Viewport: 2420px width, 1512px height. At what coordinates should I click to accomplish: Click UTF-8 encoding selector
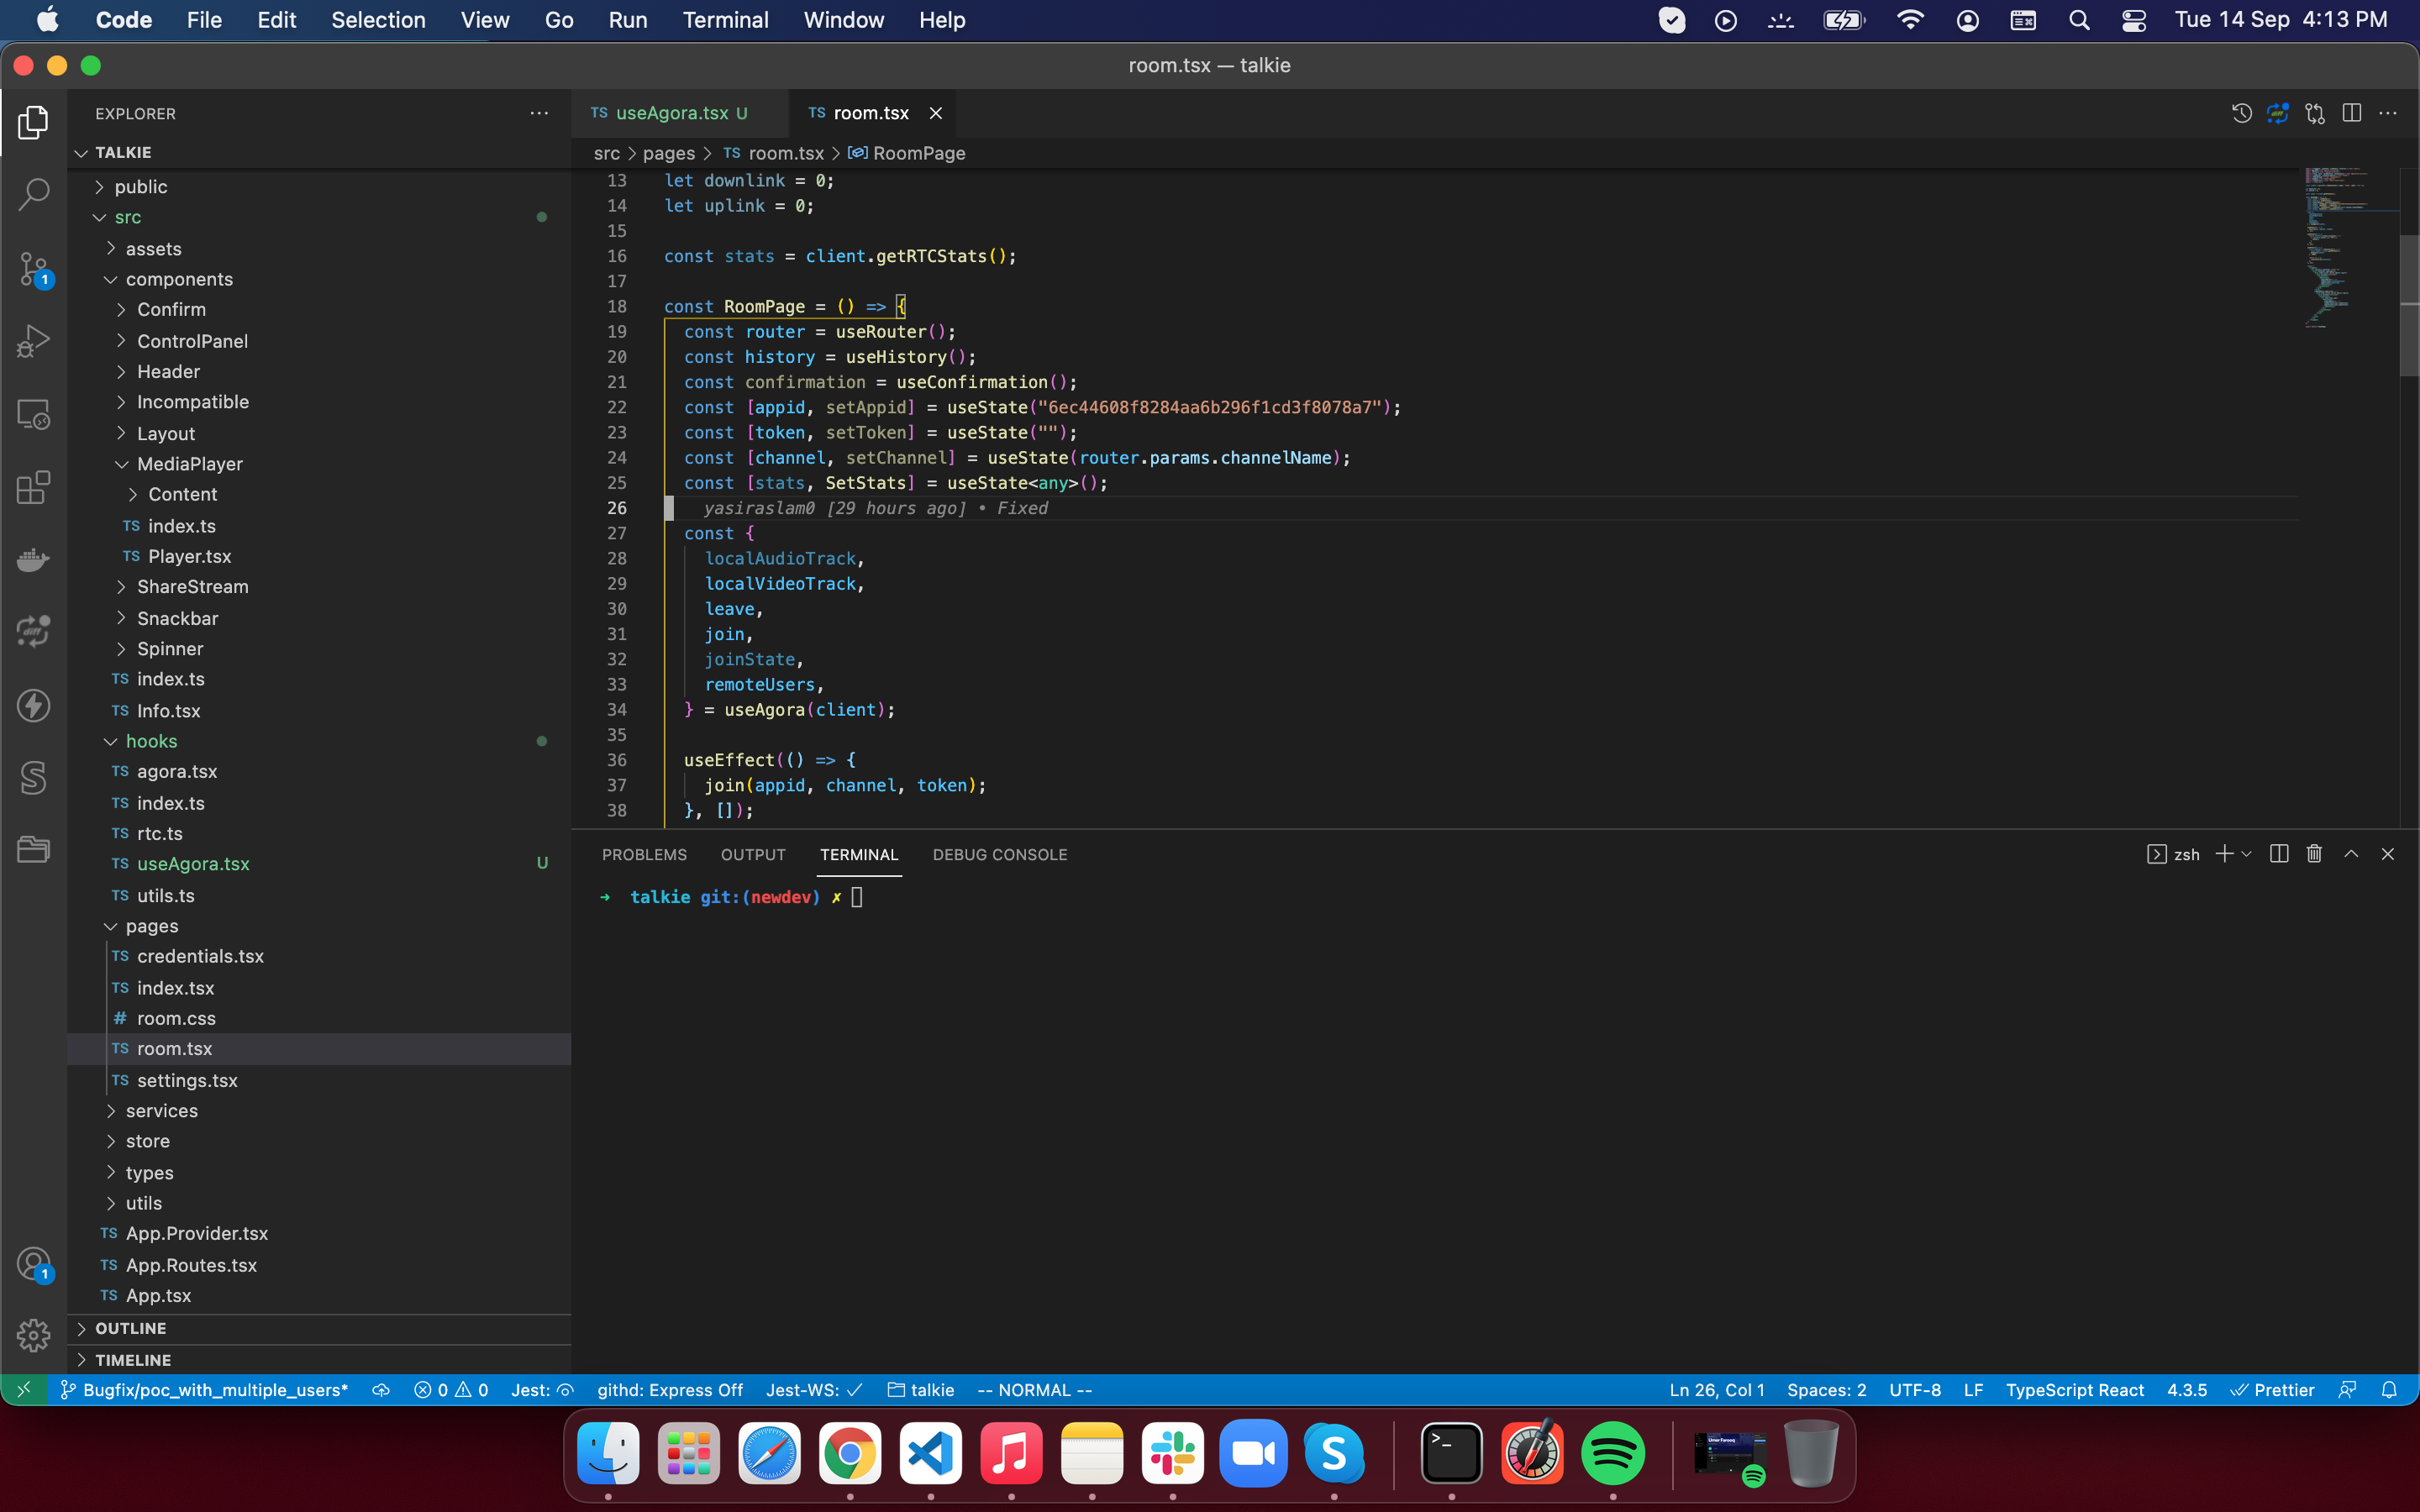tap(1914, 1390)
